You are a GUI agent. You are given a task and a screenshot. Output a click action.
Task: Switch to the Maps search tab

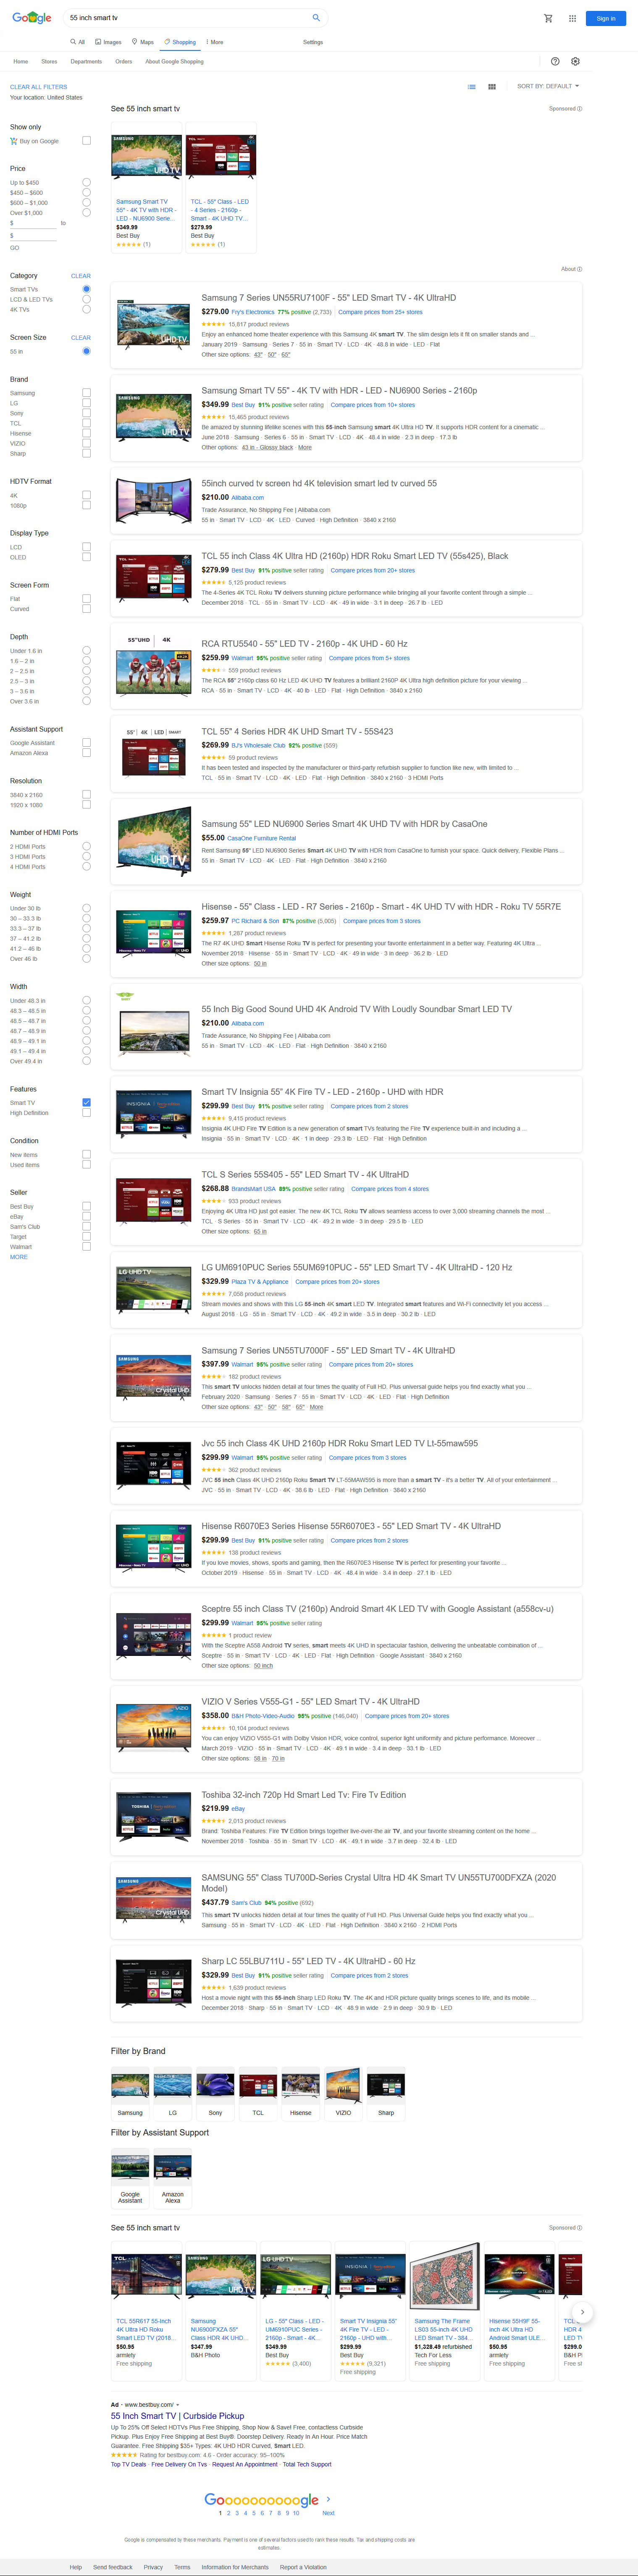click(x=143, y=42)
